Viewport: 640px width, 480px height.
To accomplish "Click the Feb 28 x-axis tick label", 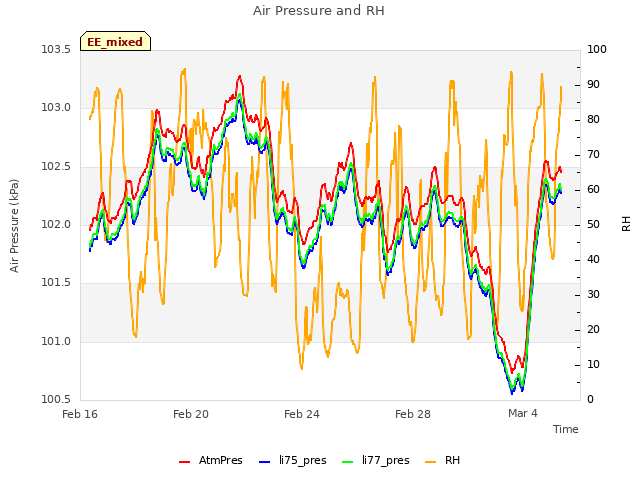I will 413,414.
